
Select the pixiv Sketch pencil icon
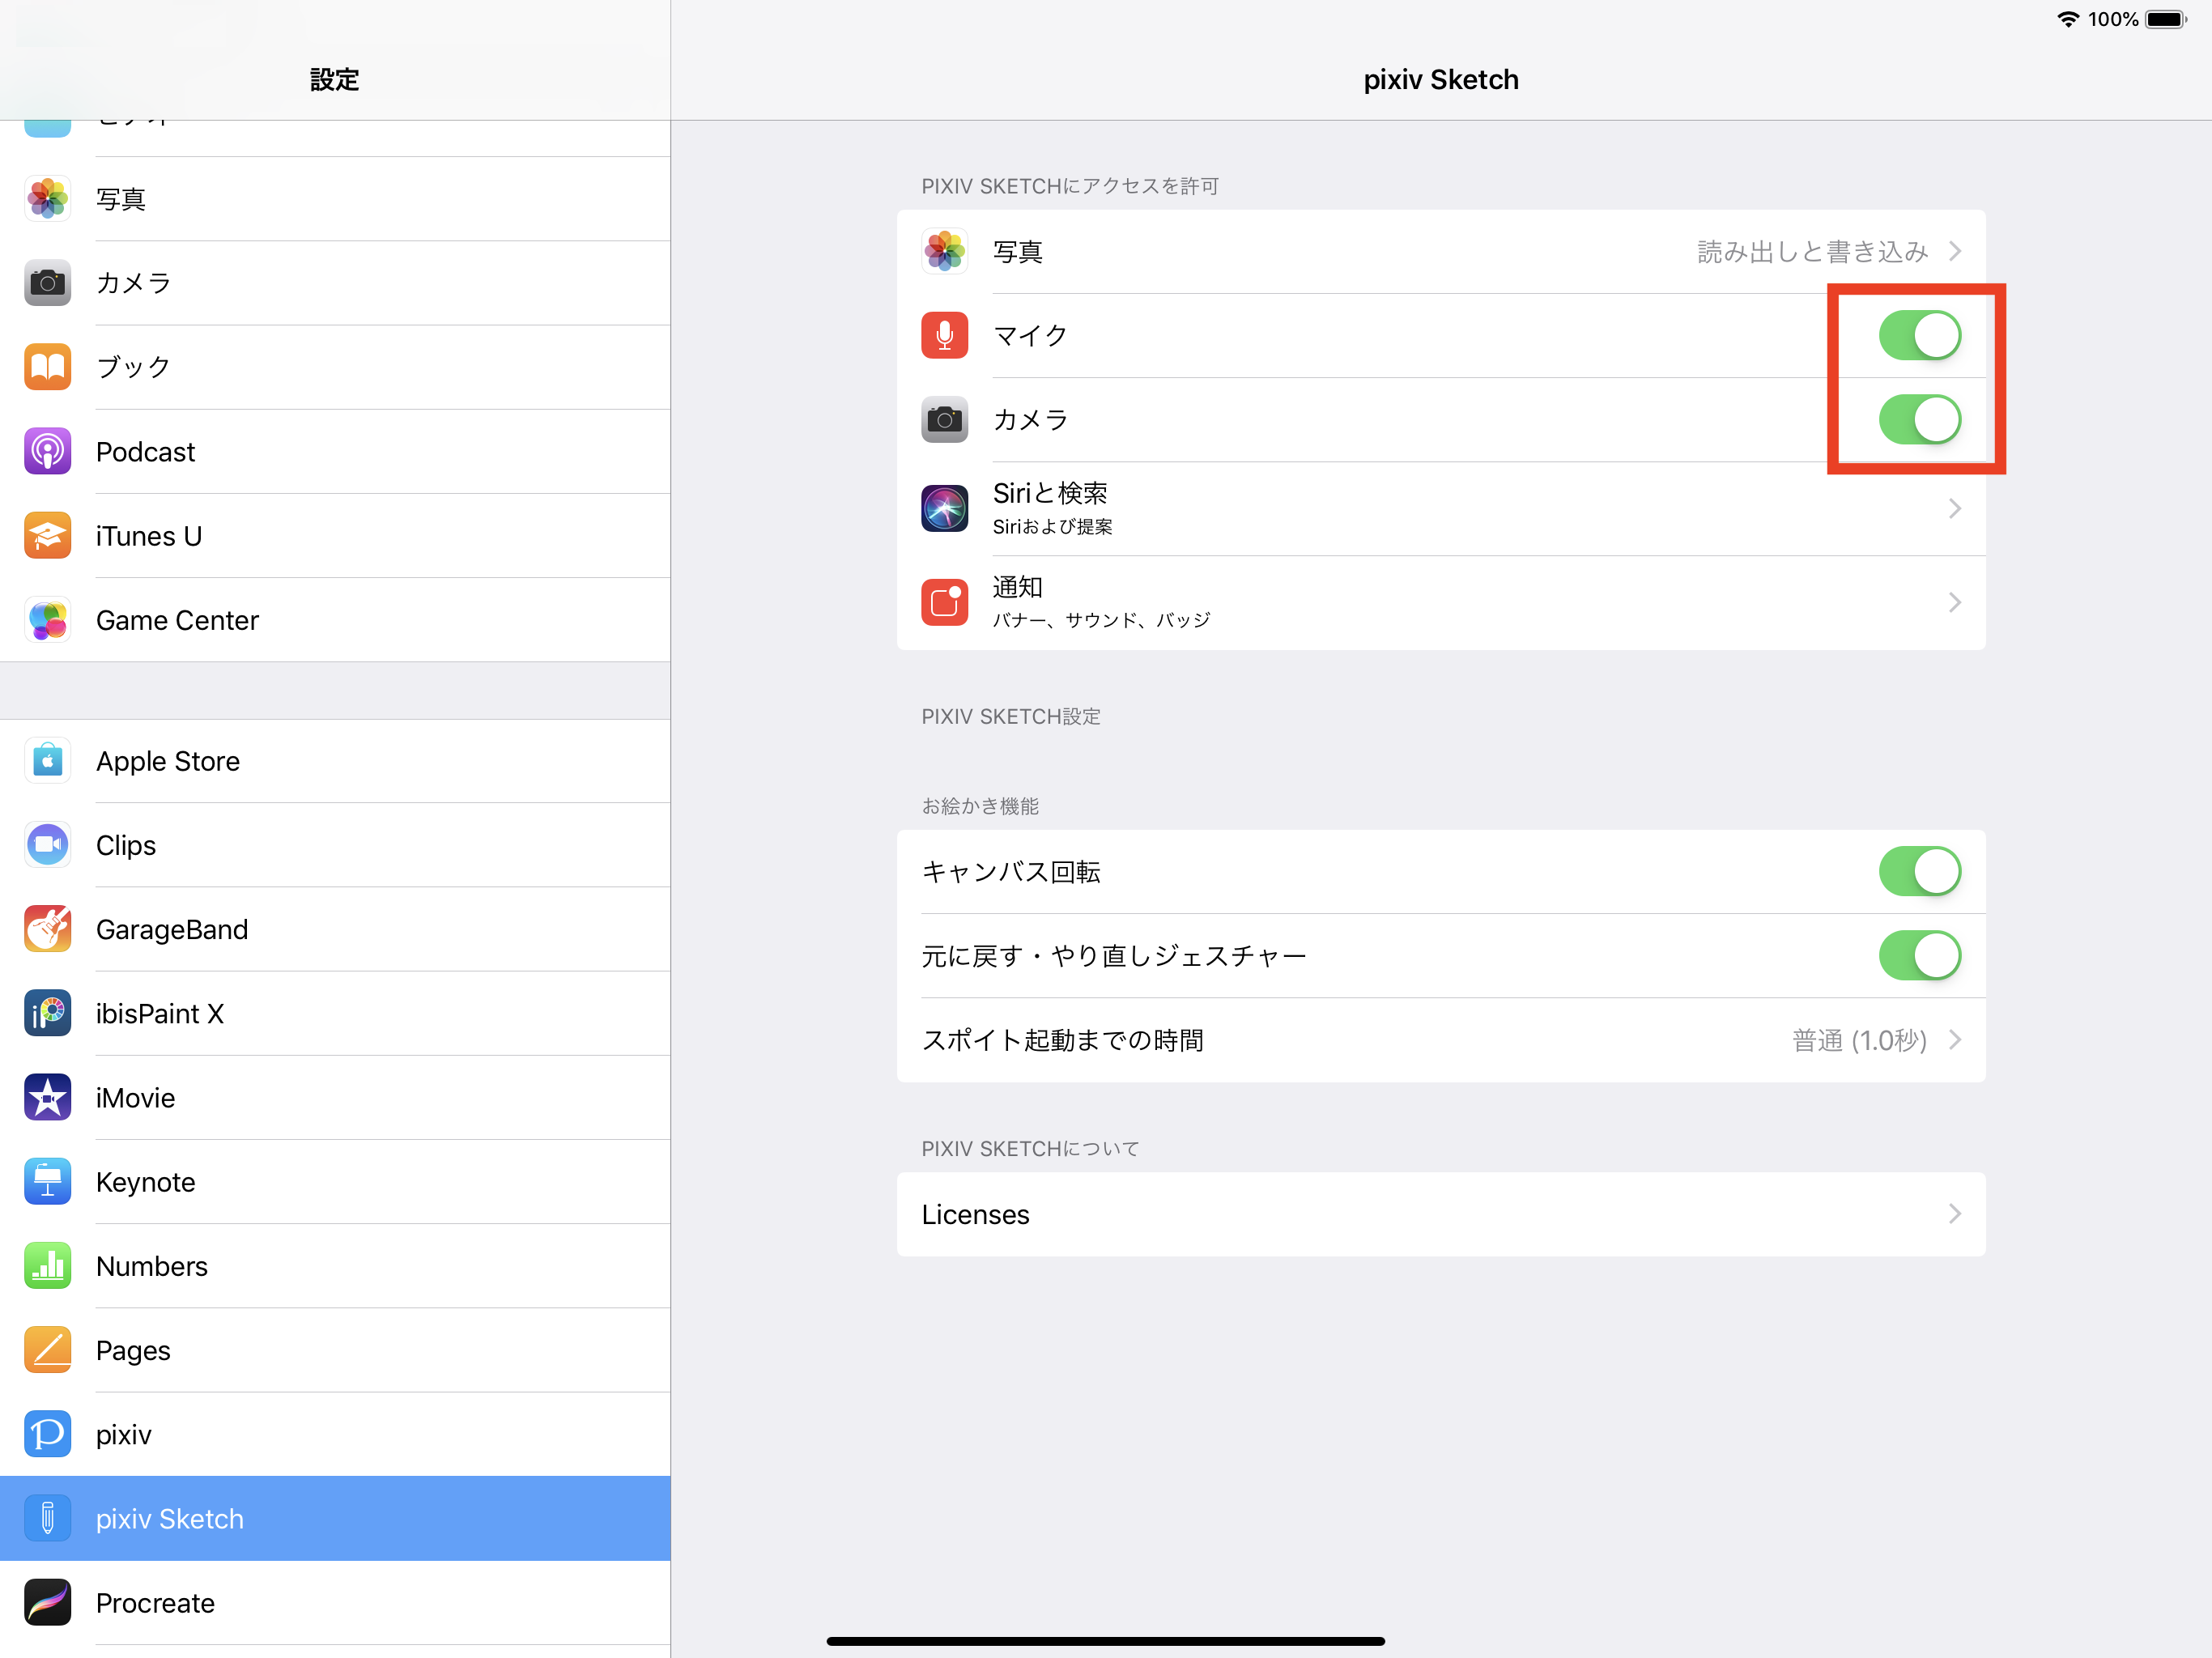[x=47, y=1518]
